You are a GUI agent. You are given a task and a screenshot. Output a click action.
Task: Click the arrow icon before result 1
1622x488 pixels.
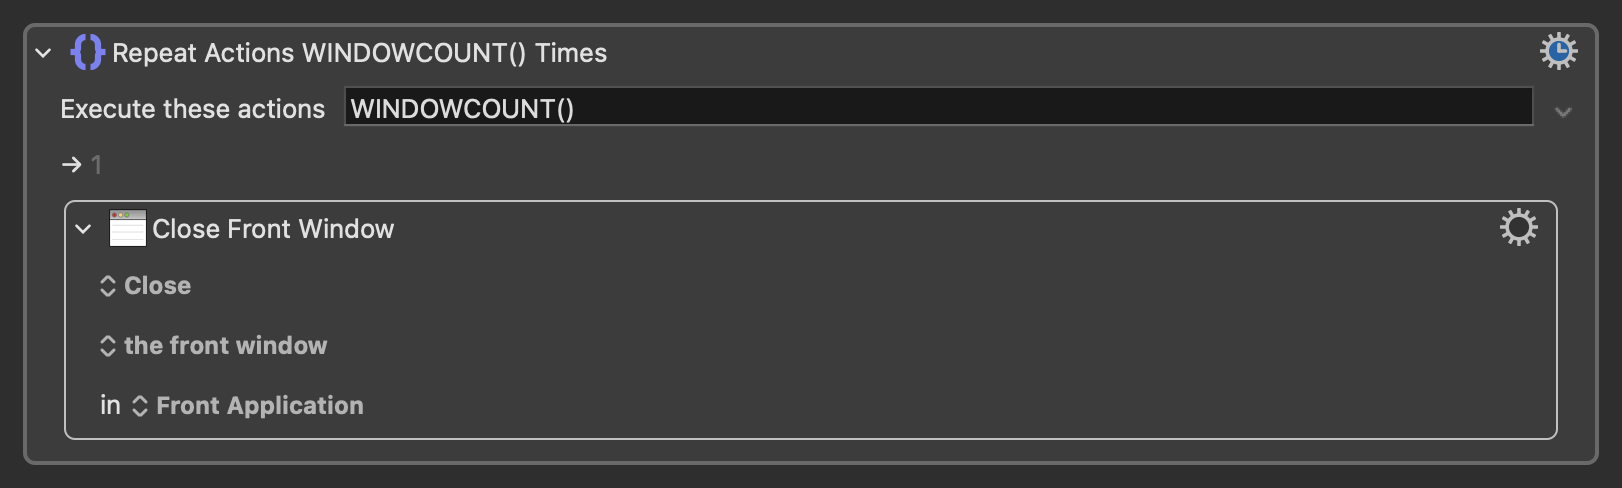(71, 165)
